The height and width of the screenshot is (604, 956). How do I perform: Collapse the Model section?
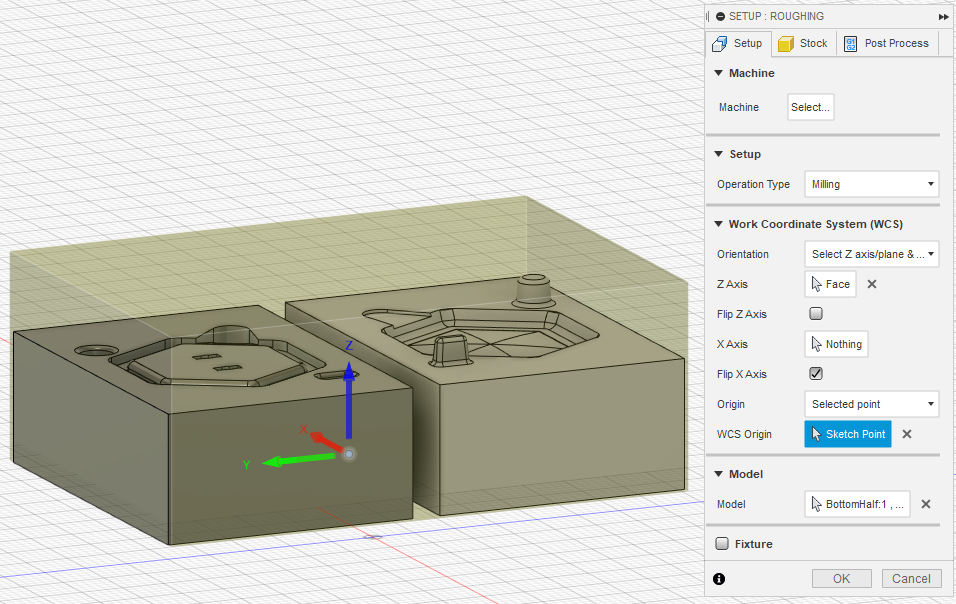tap(719, 474)
